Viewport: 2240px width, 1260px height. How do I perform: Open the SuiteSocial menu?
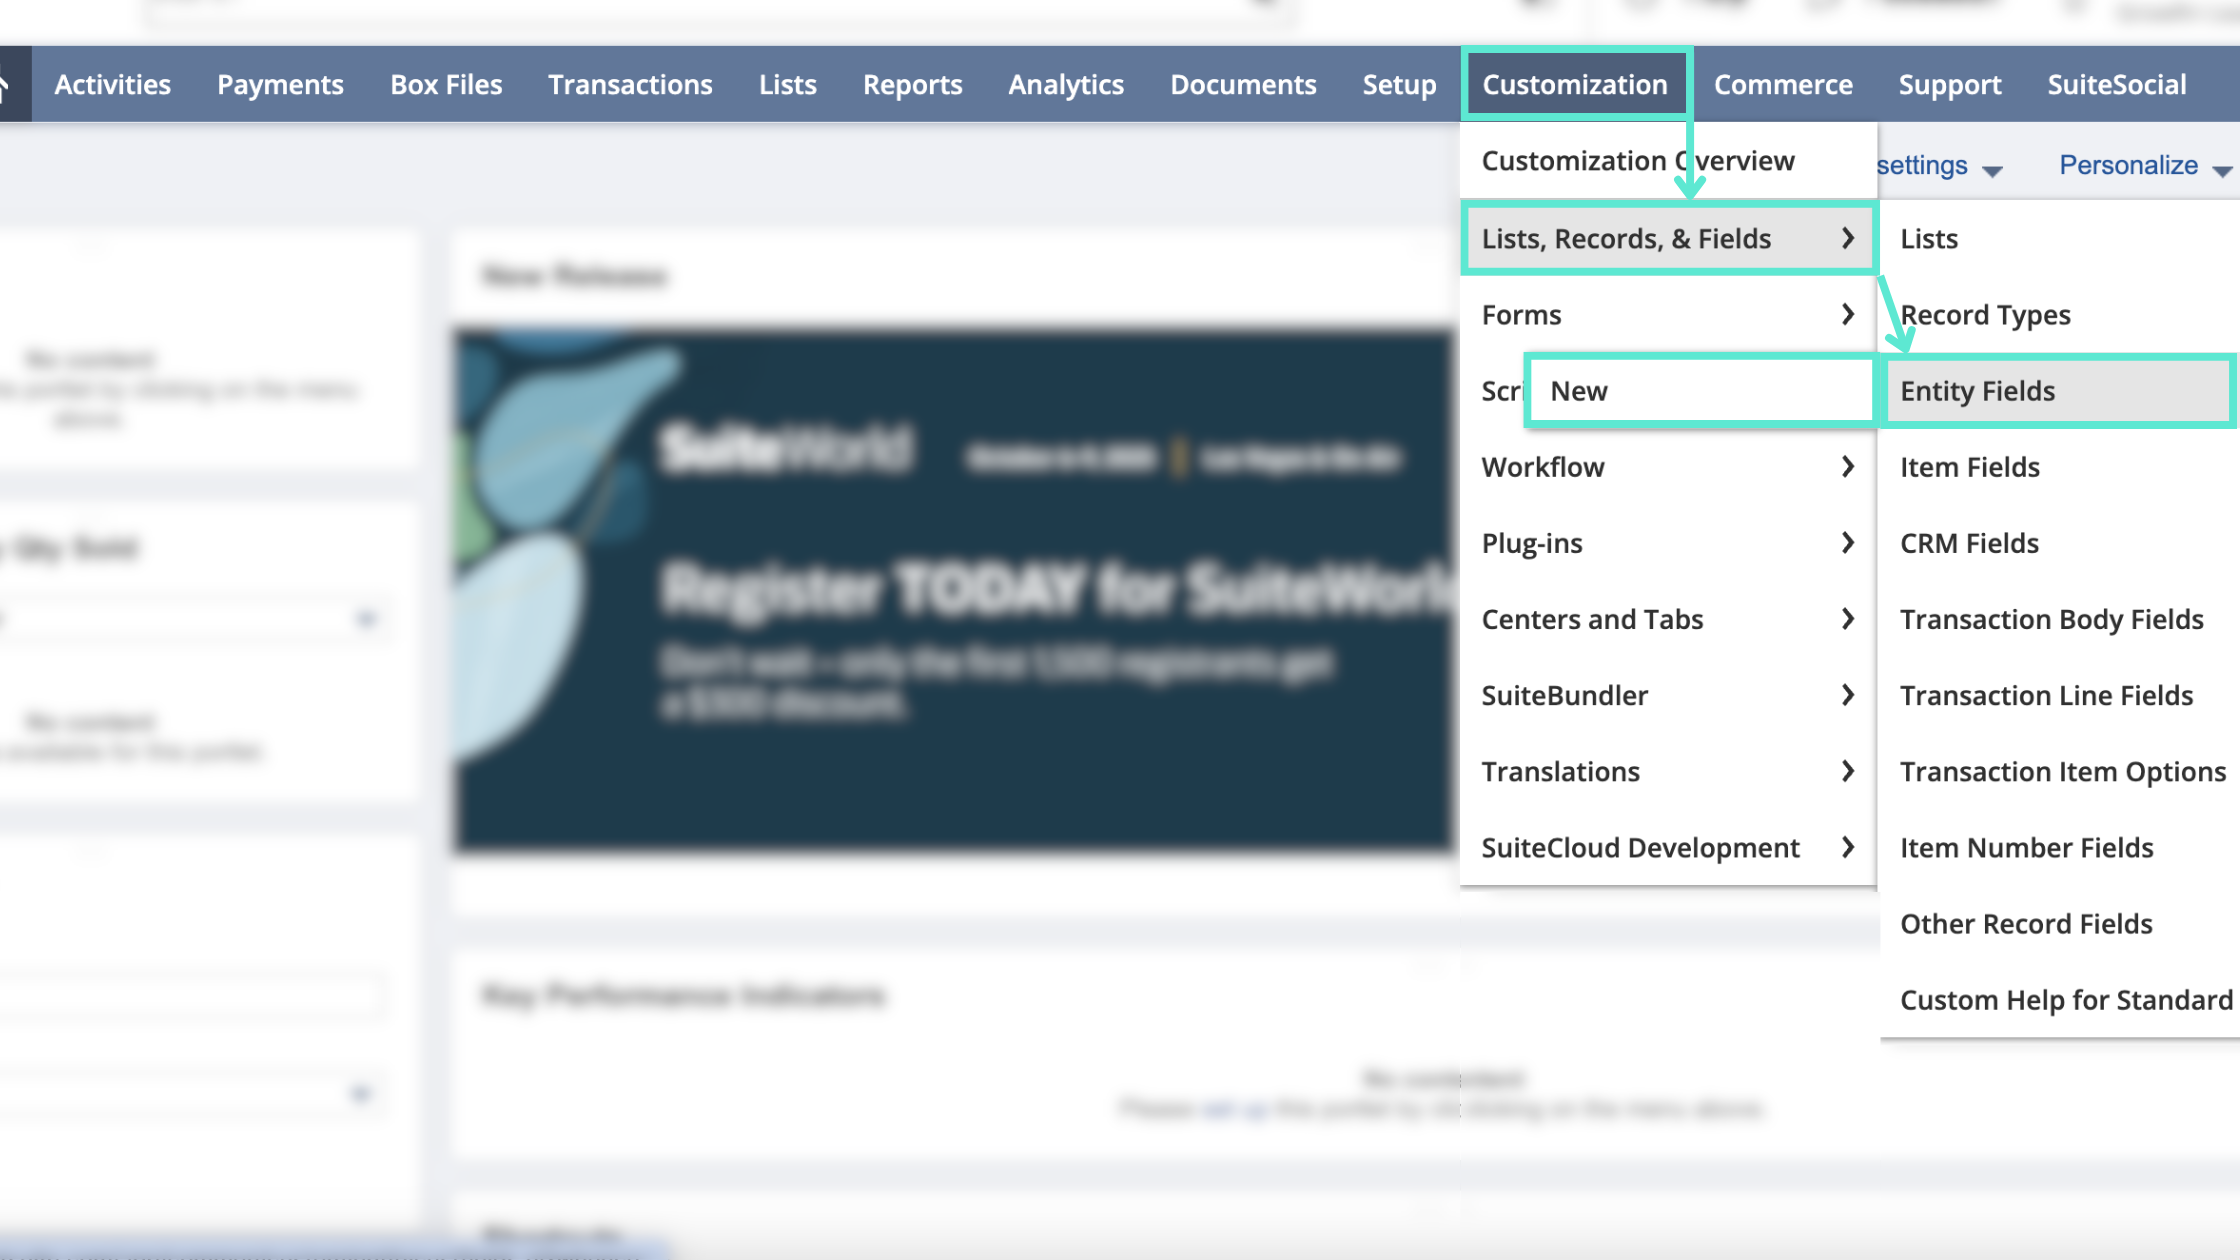2117,85
